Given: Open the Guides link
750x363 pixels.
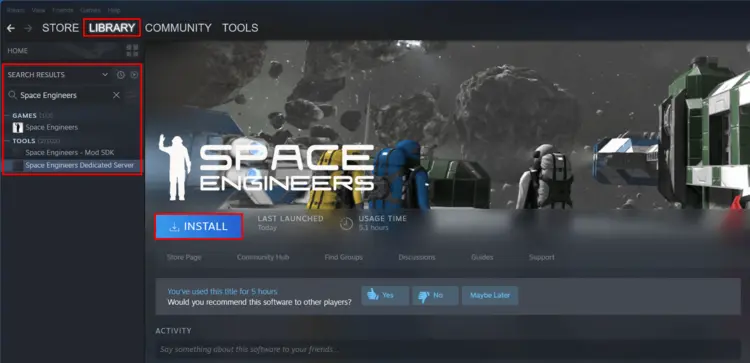Looking at the screenshot, I should (x=482, y=257).
